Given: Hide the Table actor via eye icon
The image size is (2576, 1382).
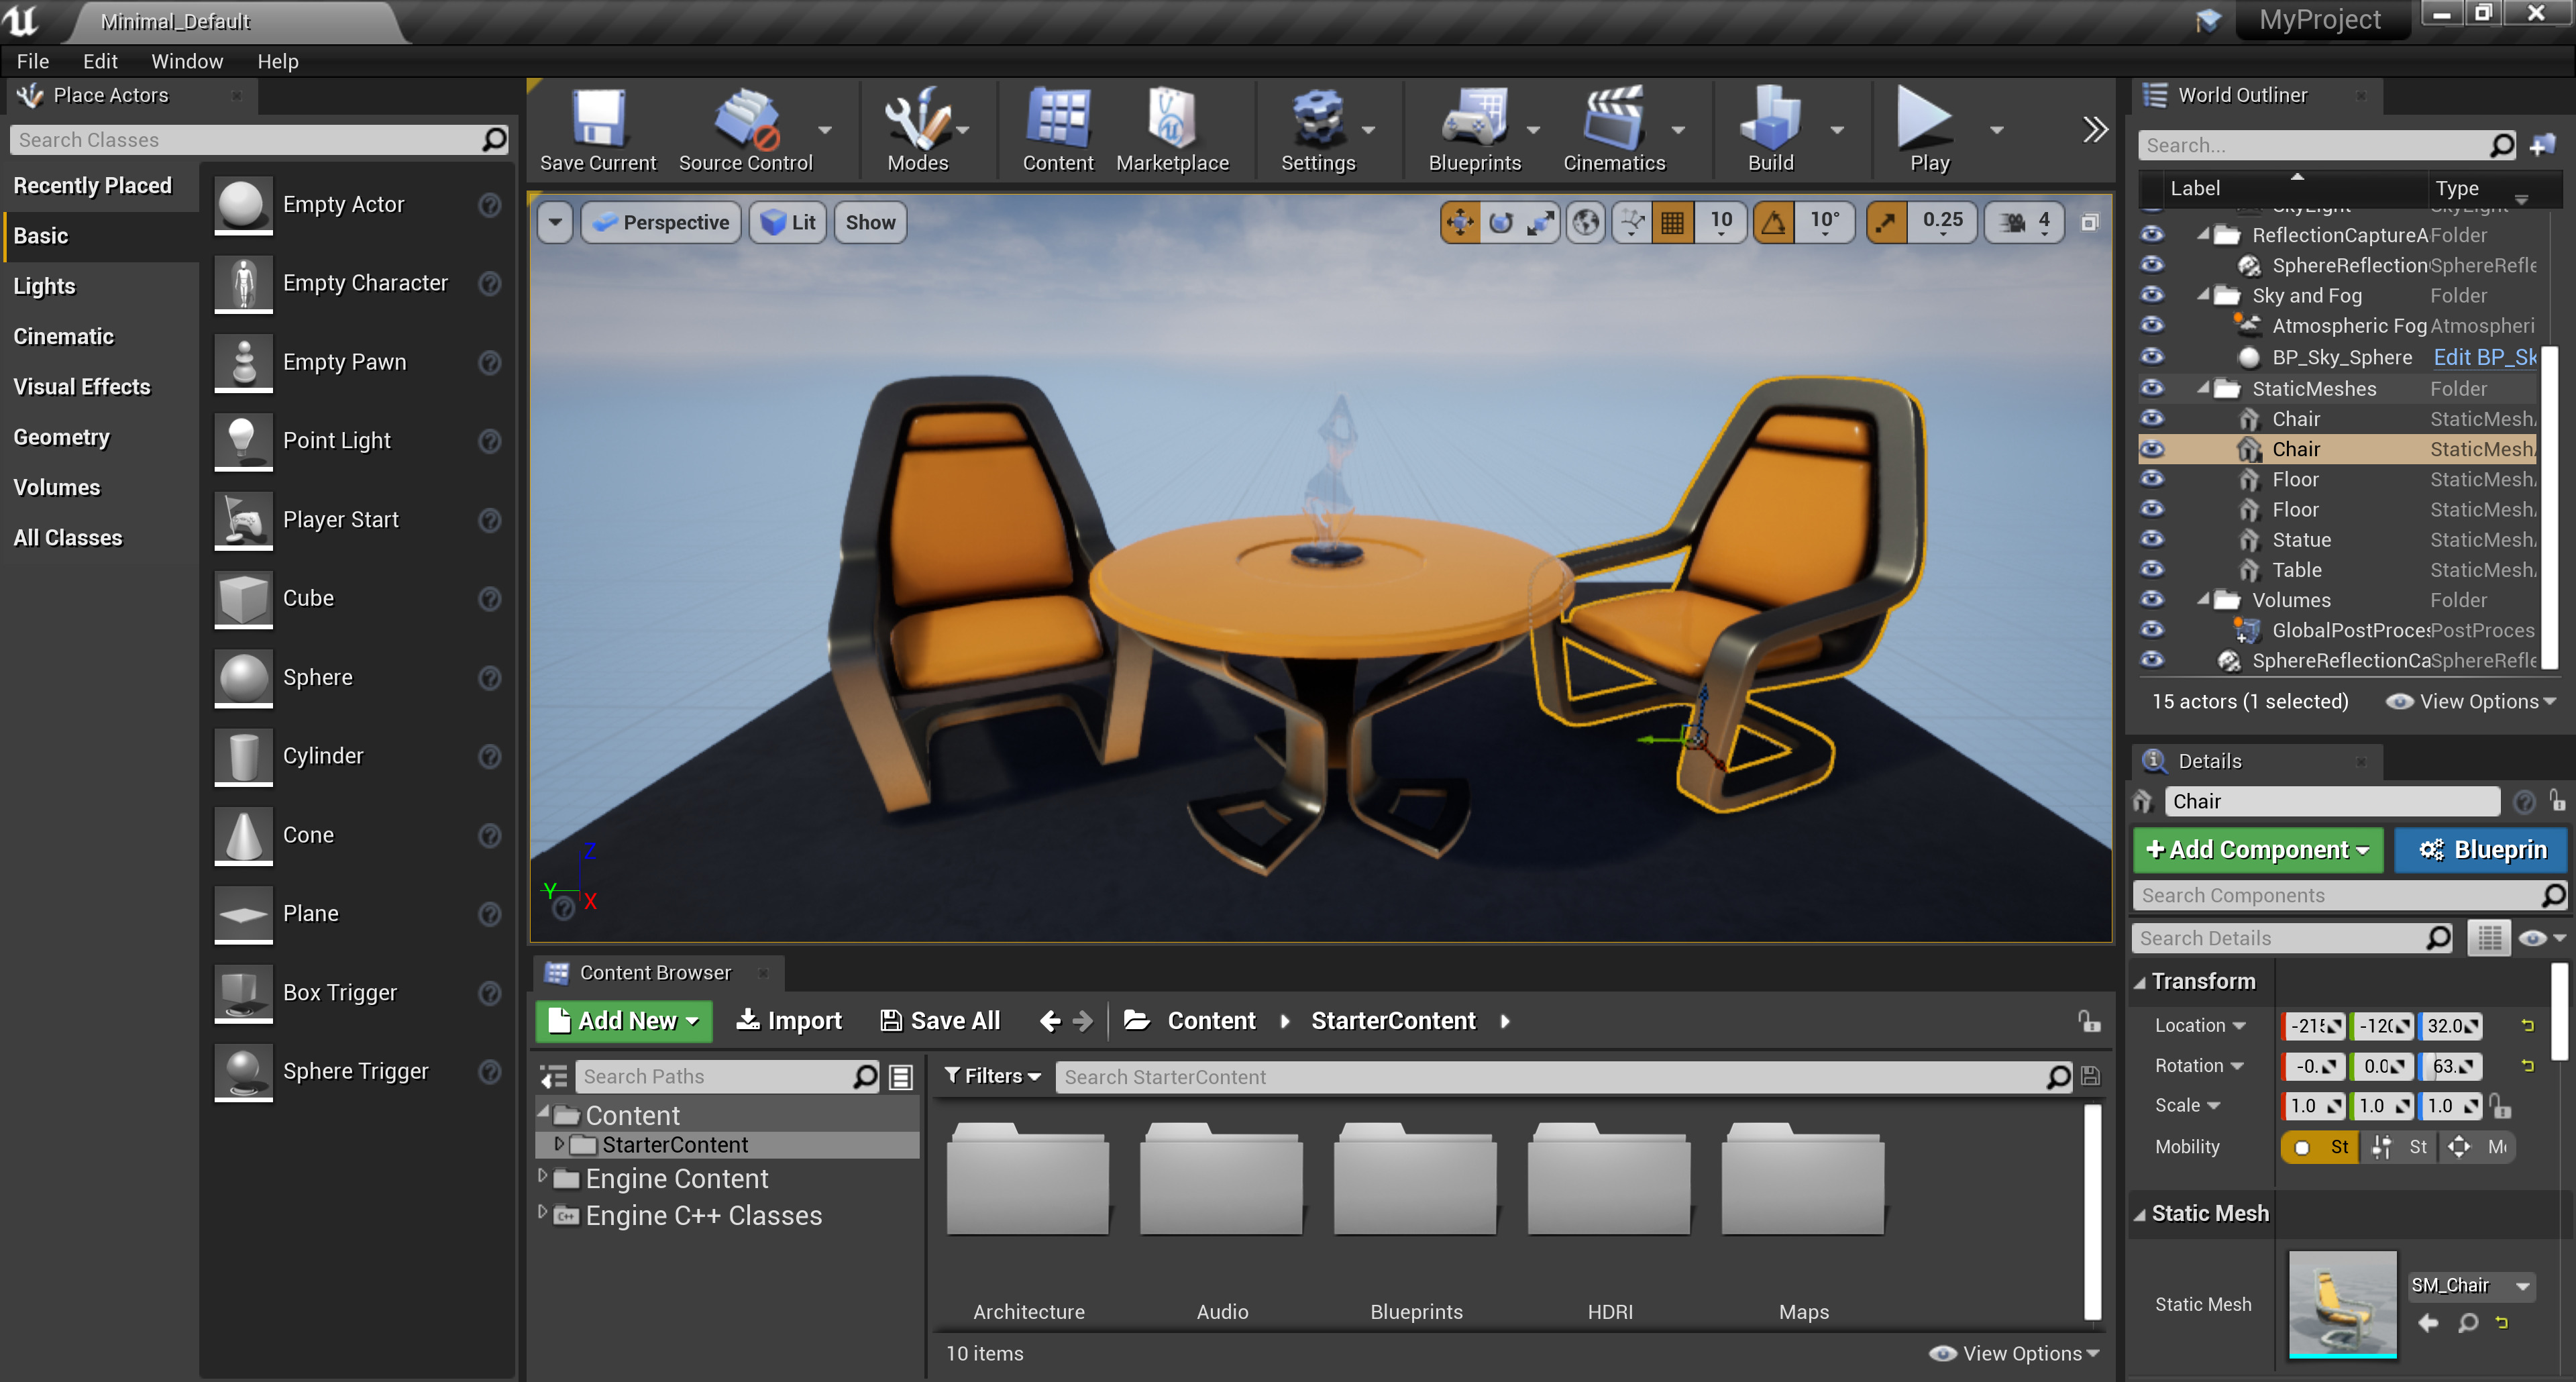Looking at the screenshot, I should 2152,570.
